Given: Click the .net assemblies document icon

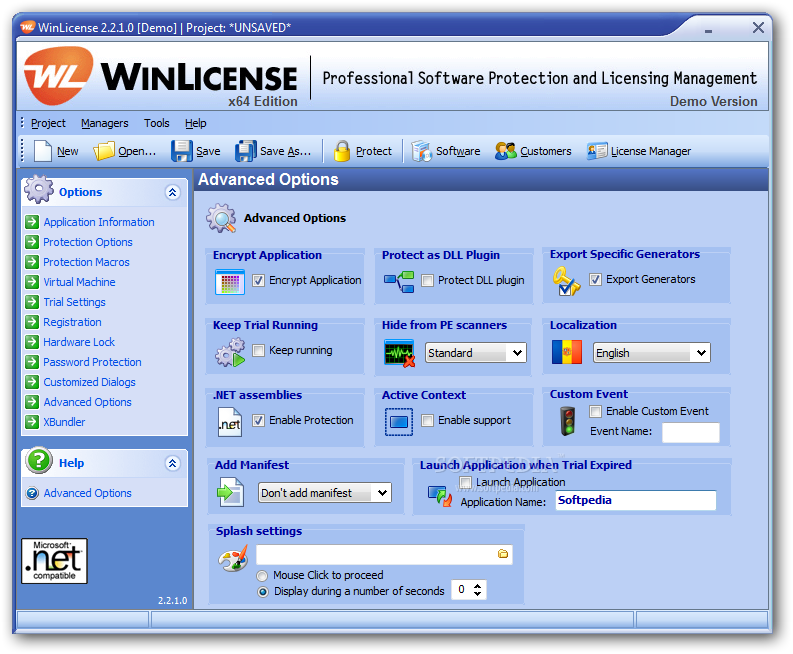Looking at the screenshot, I should pyautogui.click(x=230, y=422).
